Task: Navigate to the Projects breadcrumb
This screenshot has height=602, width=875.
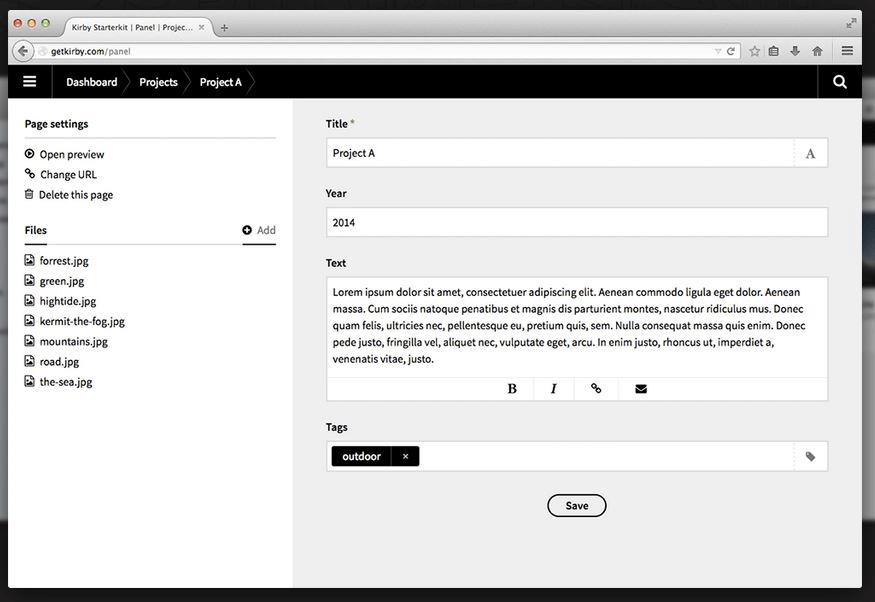Action: 158,82
